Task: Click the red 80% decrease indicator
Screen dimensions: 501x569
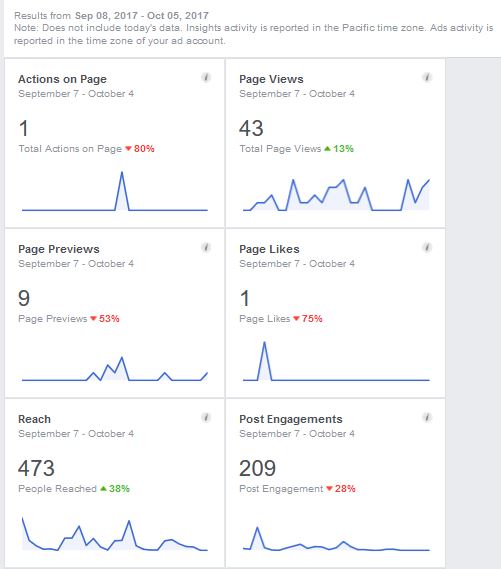Action: pyautogui.click(x=140, y=149)
